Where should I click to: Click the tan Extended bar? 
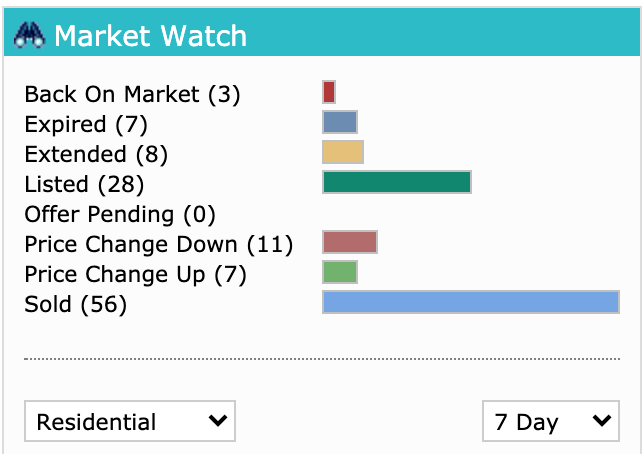(x=343, y=152)
